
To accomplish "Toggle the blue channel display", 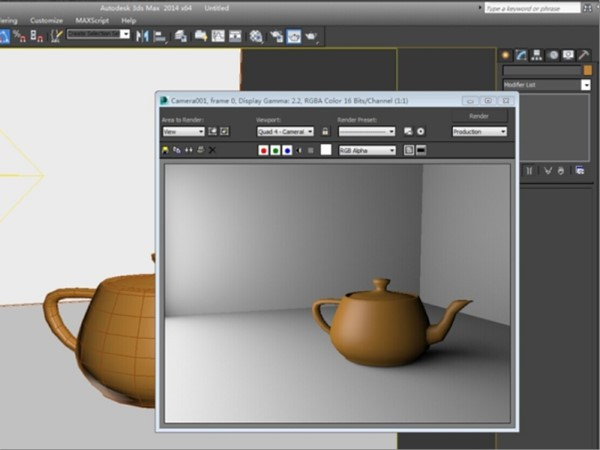I will (x=287, y=150).
